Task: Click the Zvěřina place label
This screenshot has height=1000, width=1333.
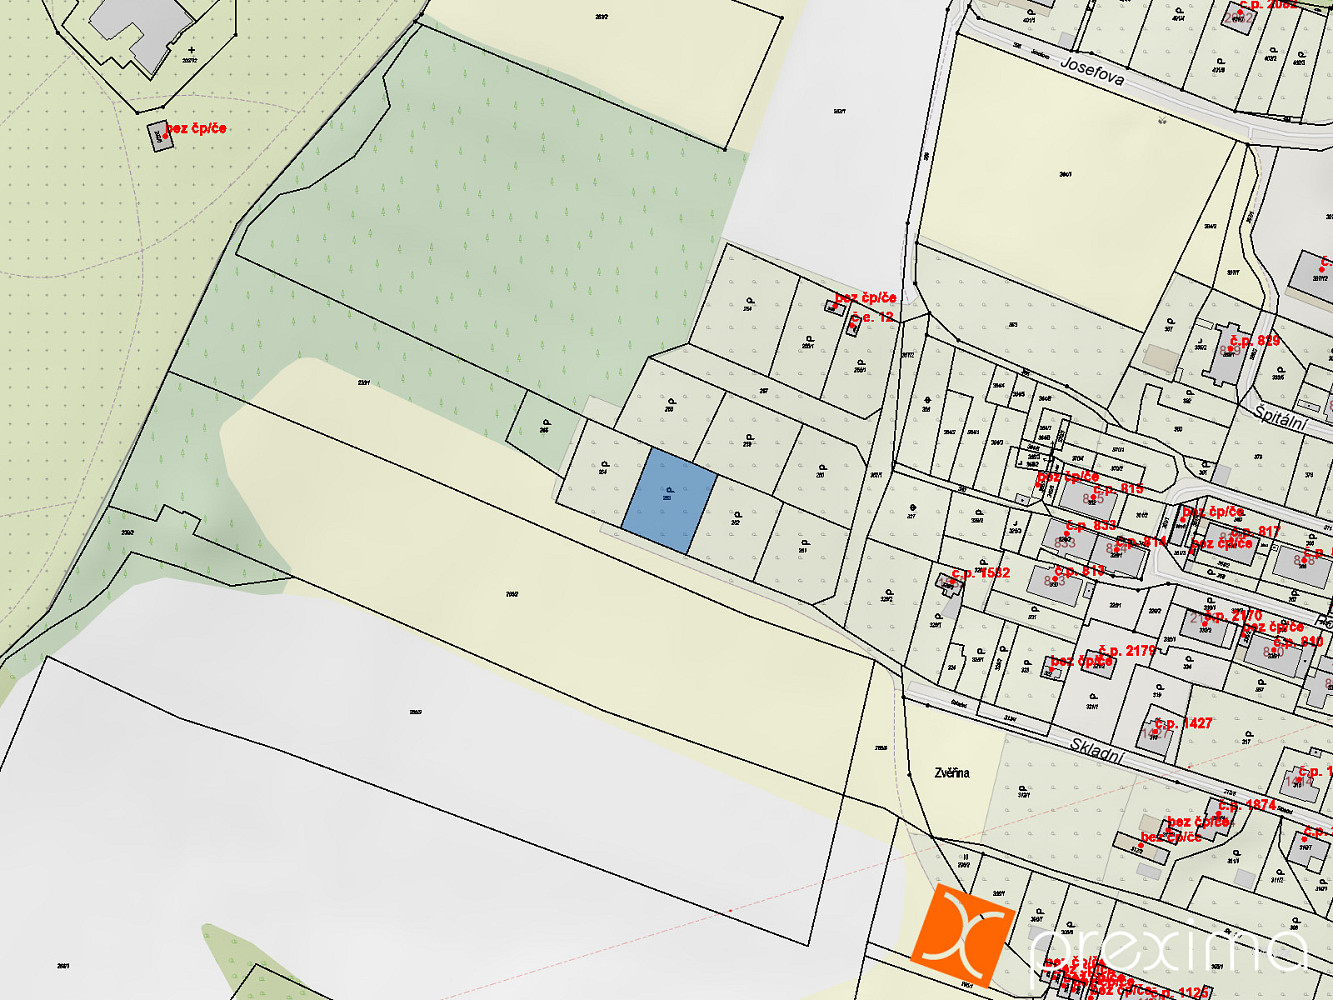Action: coord(952,773)
